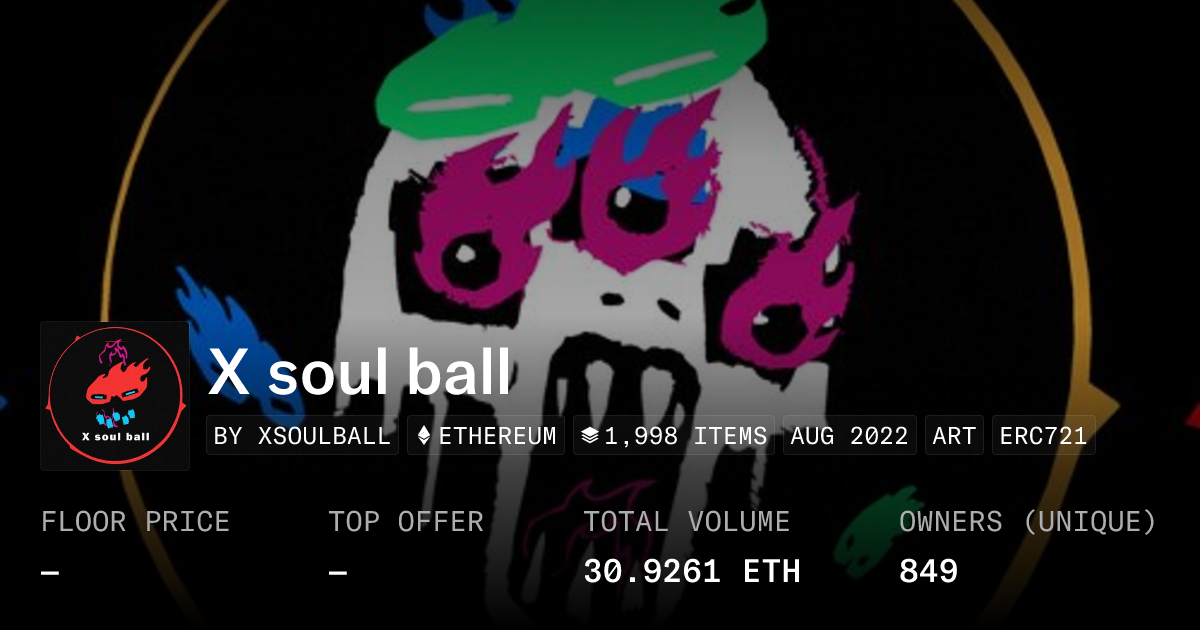Click the OWNERS (UNIQUE) label

(1028, 522)
